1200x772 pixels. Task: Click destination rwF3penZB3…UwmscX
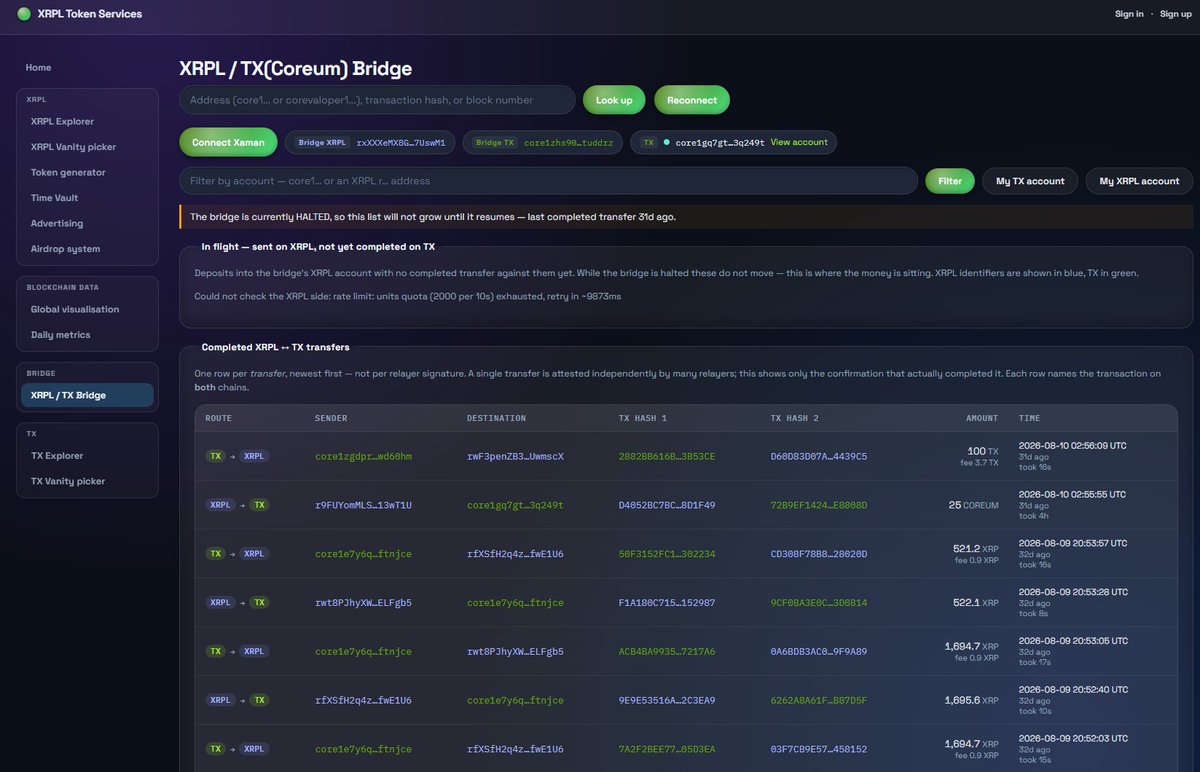tap(515, 457)
